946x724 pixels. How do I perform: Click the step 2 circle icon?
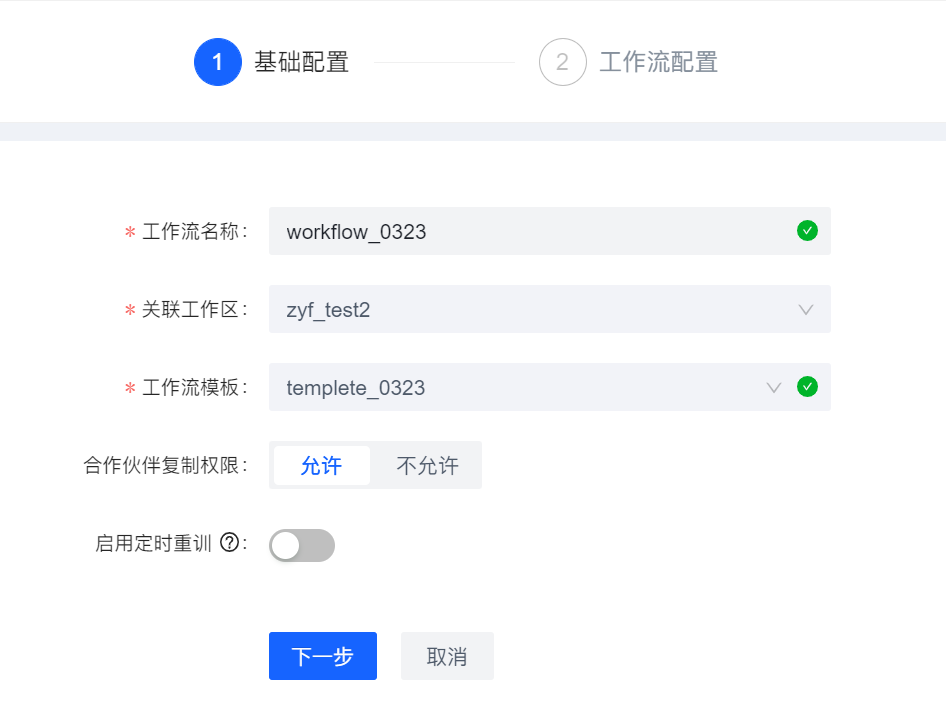coord(562,62)
